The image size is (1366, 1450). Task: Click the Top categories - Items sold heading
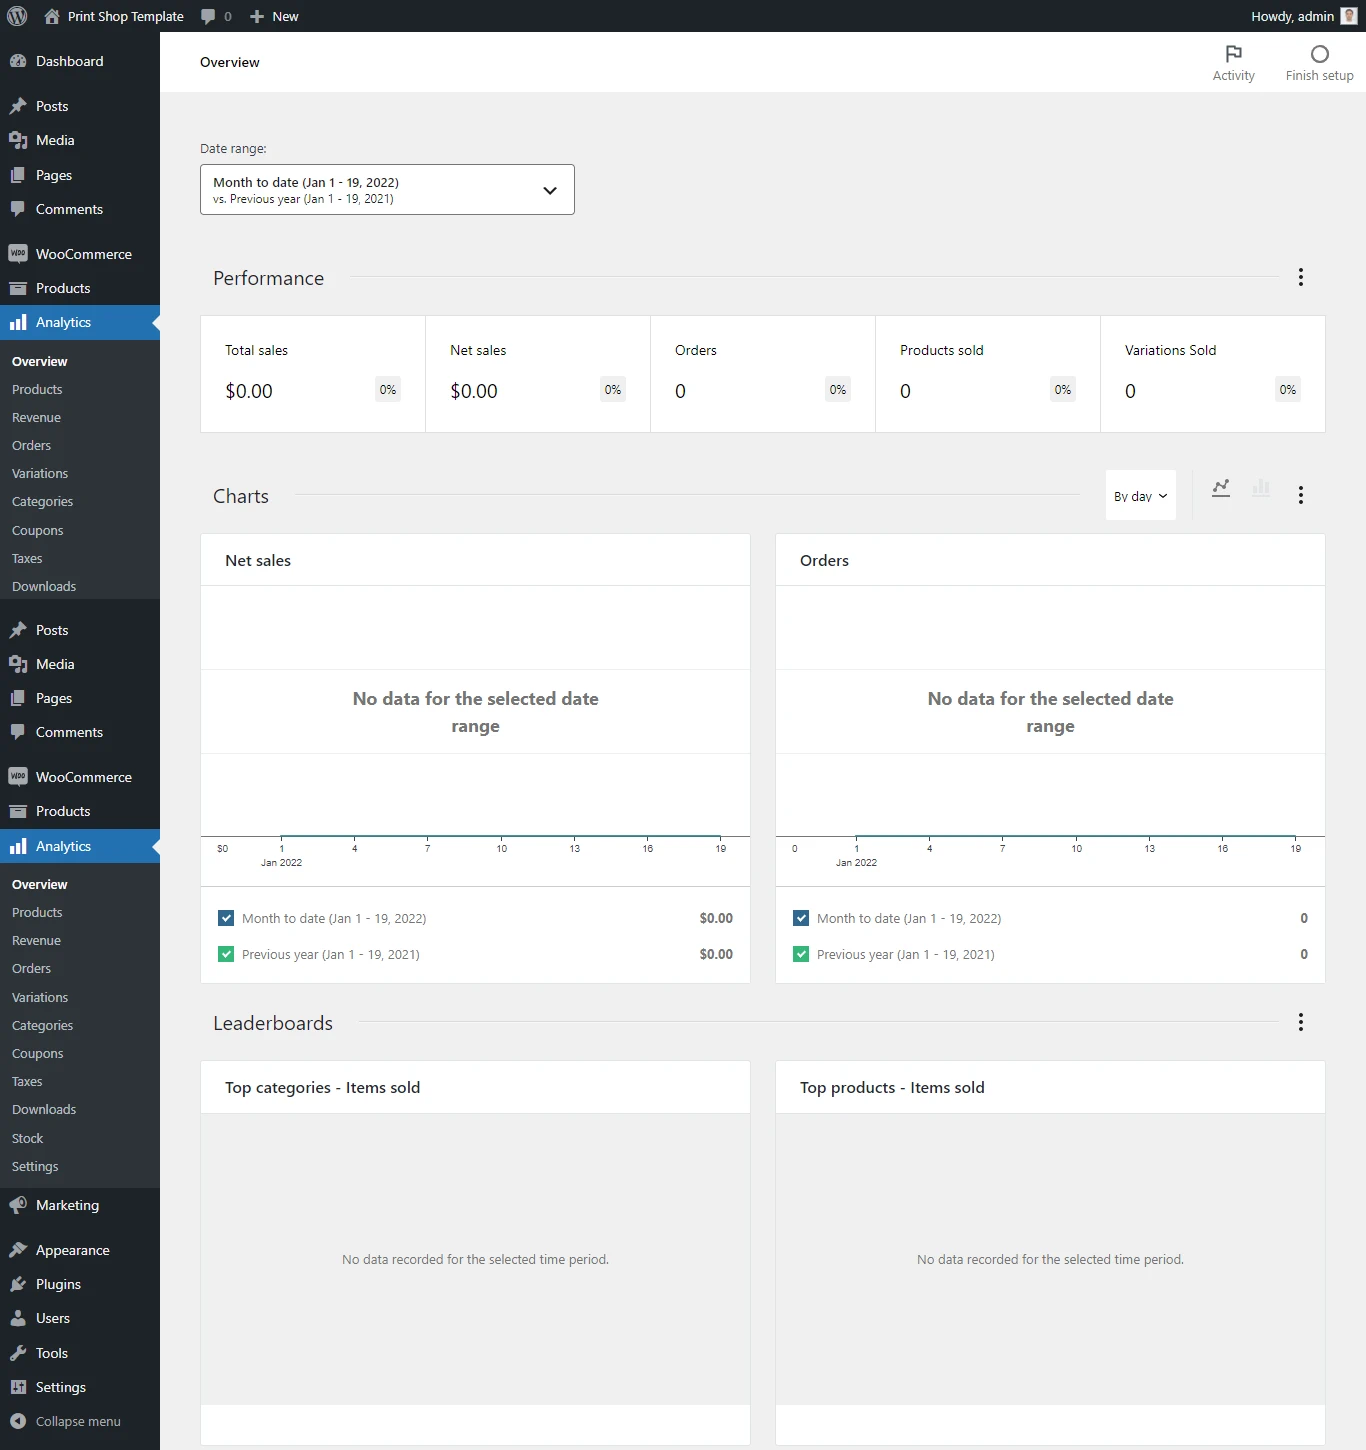tap(322, 1087)
